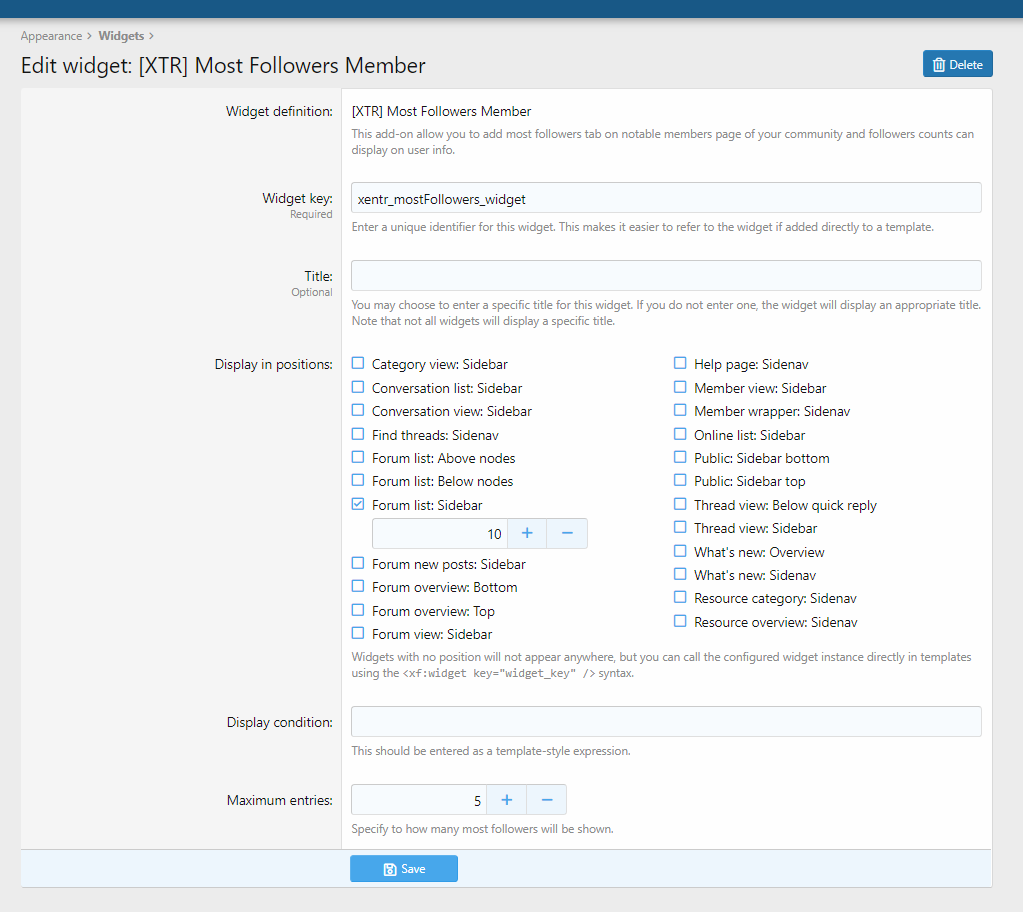Select Resource overview: Sidenav checkbox
Screen dimensions: 1023x912
click(680, 622)
